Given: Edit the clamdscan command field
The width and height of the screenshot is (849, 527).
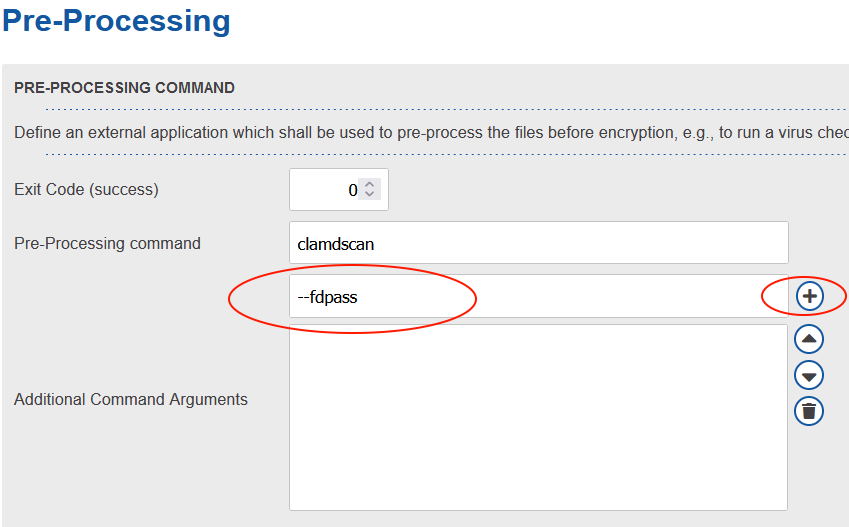Looking at the screenshot, I should coord(539,243).
